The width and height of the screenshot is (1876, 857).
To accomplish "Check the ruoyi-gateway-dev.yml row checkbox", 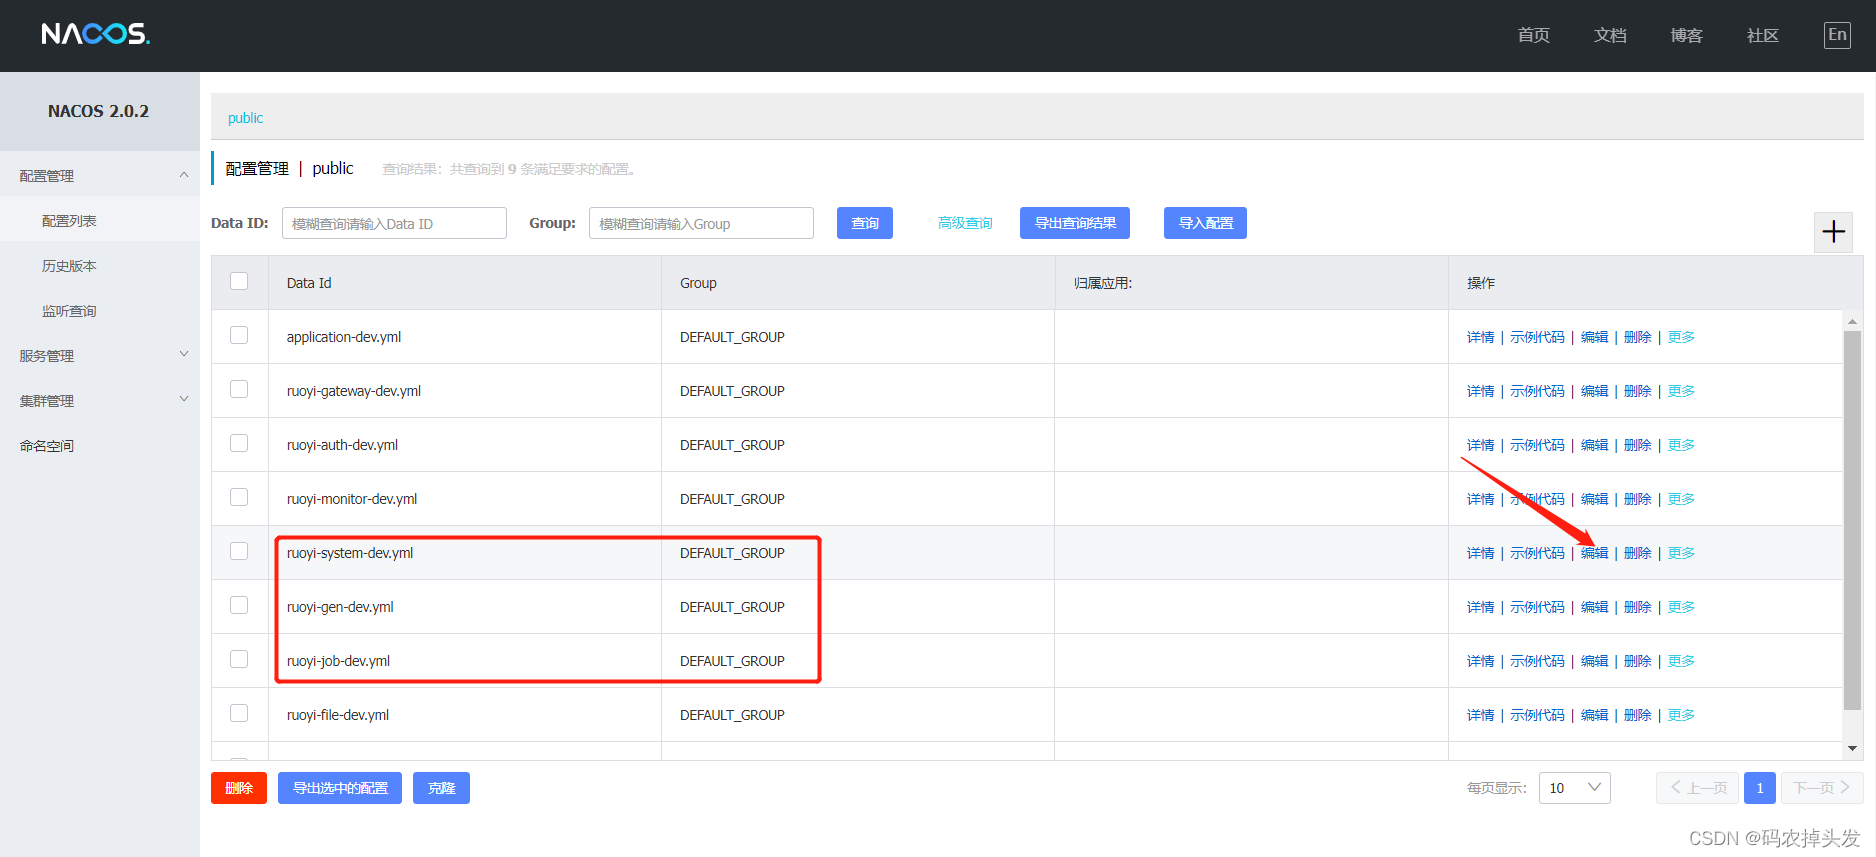I will [x=239, y=389].
